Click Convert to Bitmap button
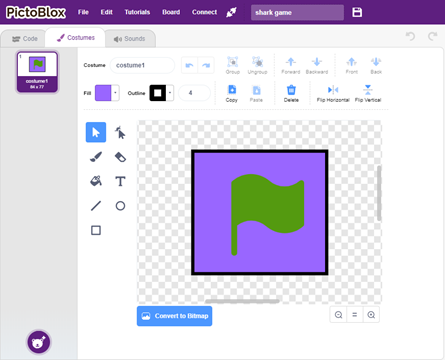Screen dimensions: 445x360 tap(174, 316)
